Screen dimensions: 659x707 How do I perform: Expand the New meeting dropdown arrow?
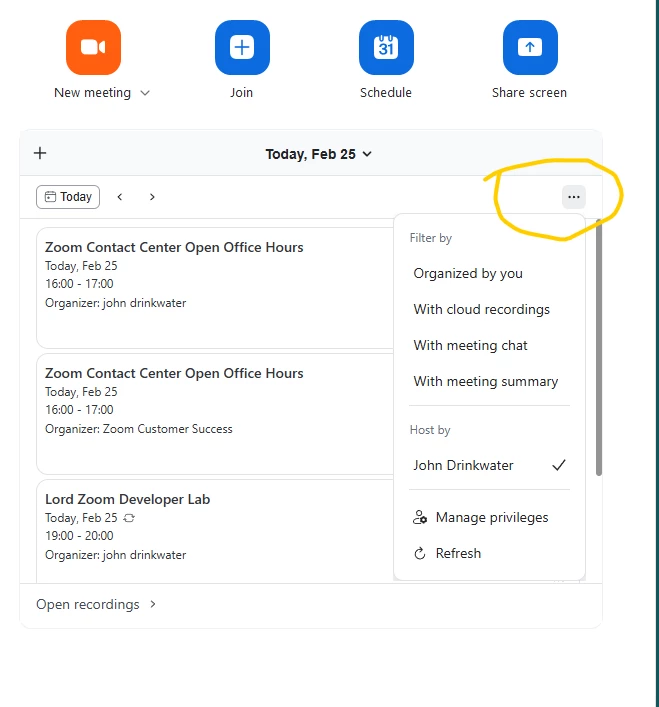point(145,93)
